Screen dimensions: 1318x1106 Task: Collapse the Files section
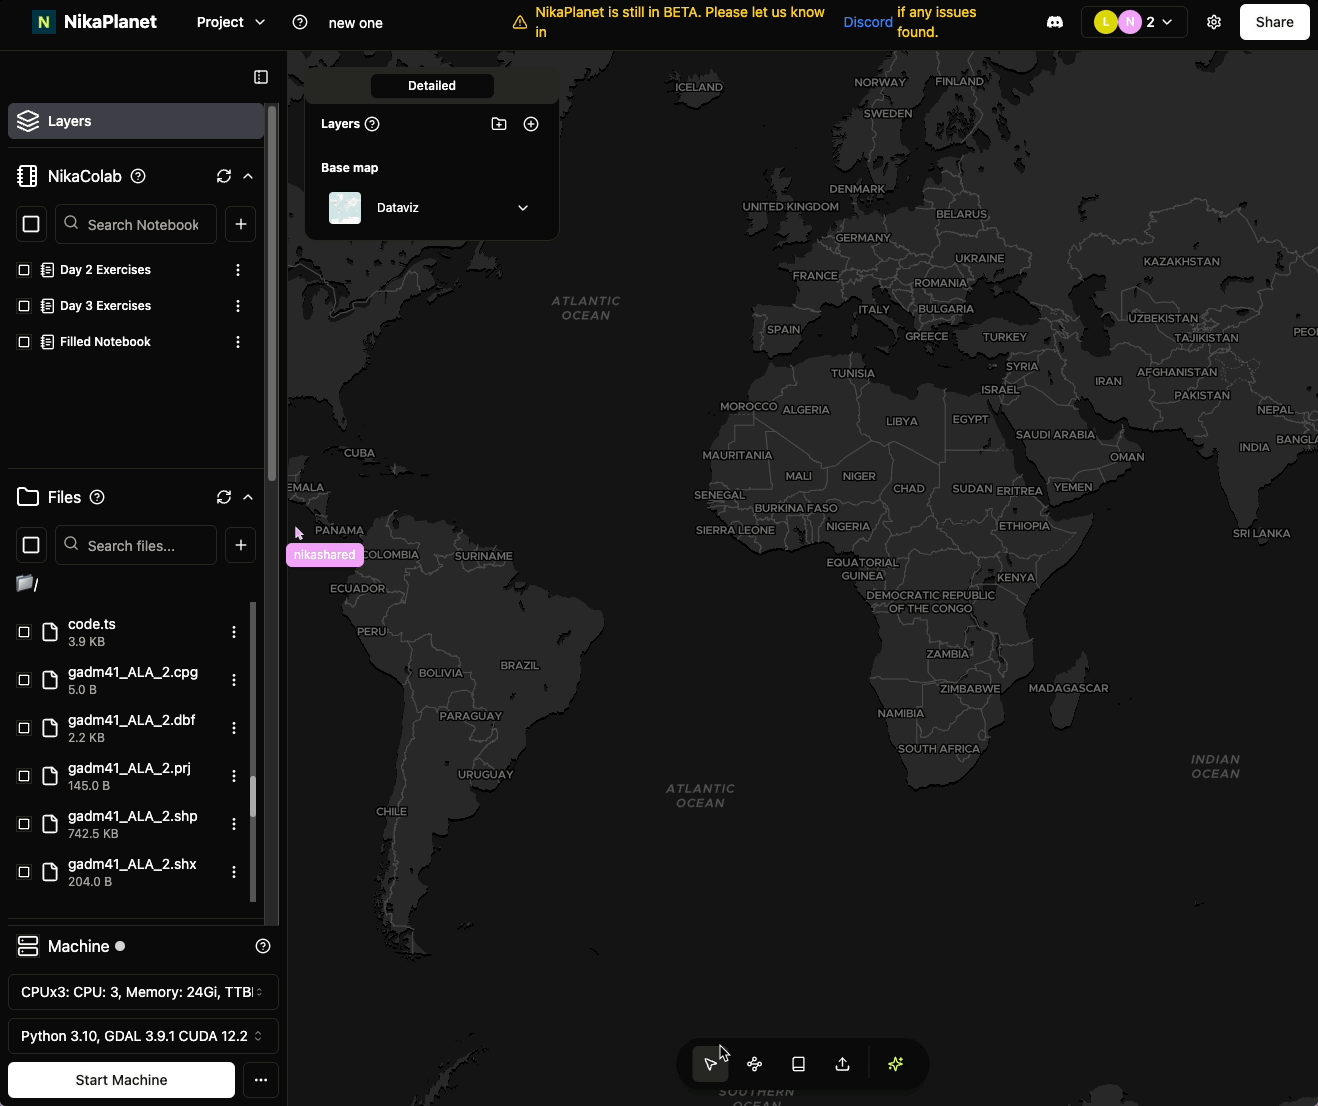[x=248, y=497]
